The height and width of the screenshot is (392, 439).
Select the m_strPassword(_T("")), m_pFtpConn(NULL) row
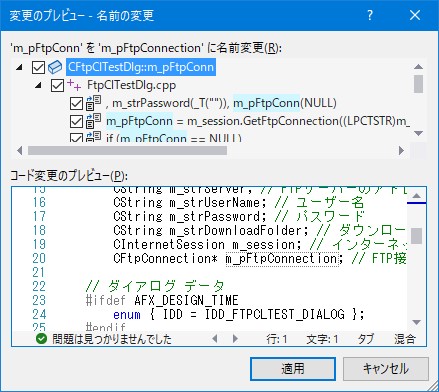pos(221,103)
